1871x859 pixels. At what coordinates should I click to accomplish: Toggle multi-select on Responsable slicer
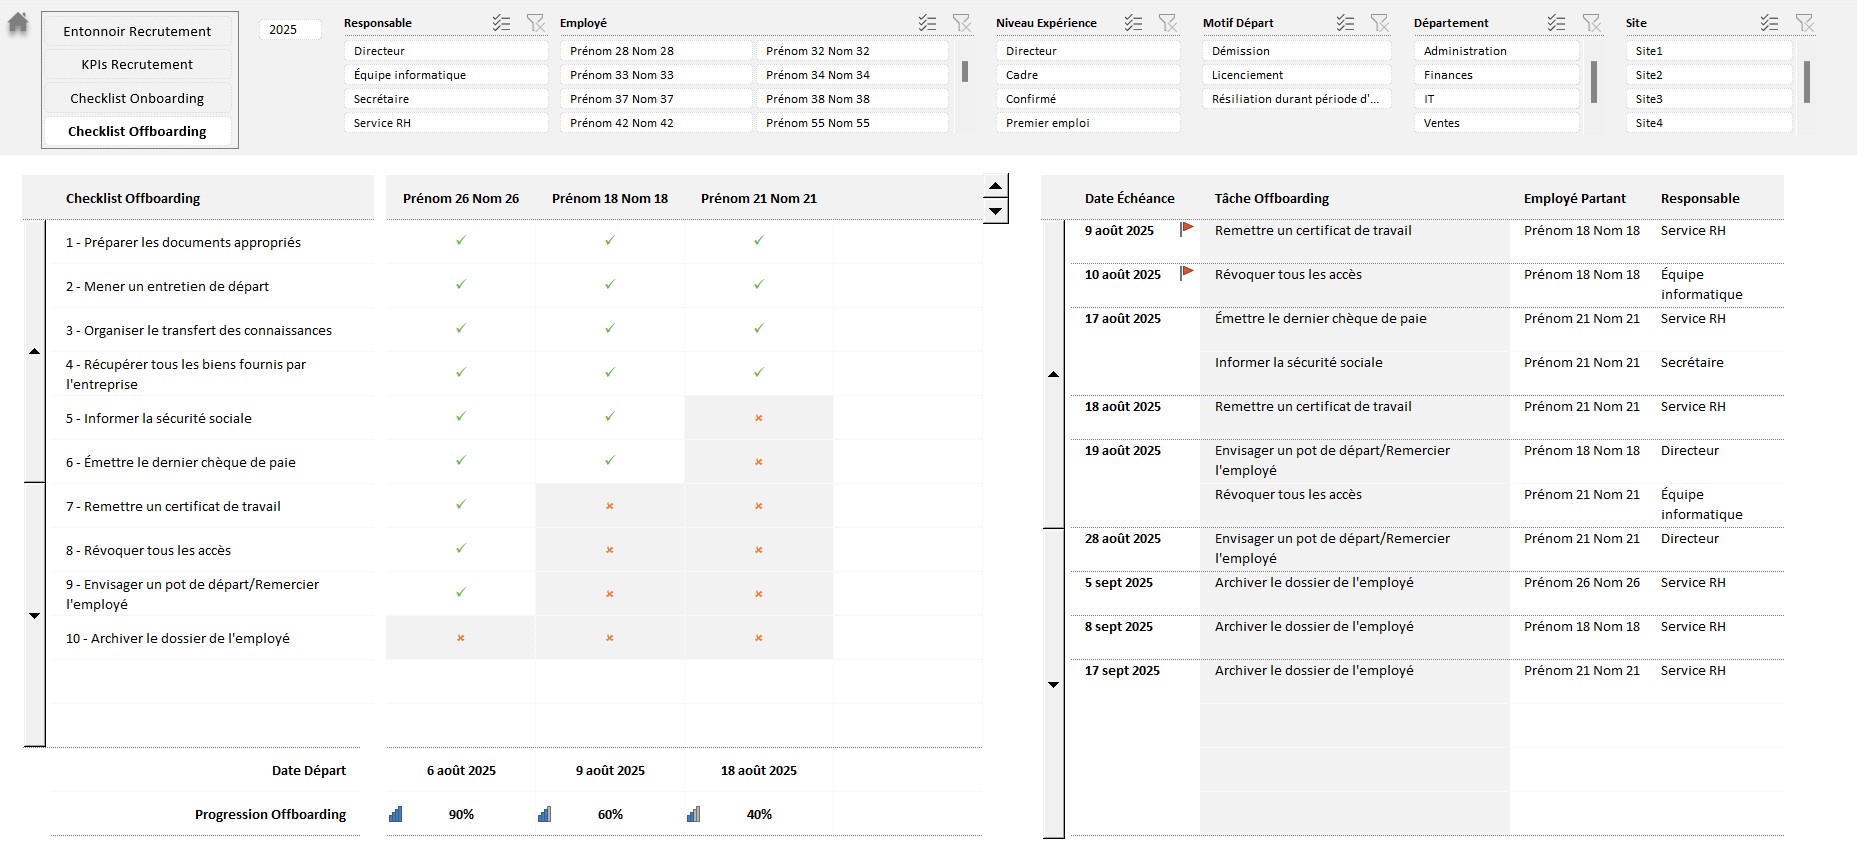(501, 23)
